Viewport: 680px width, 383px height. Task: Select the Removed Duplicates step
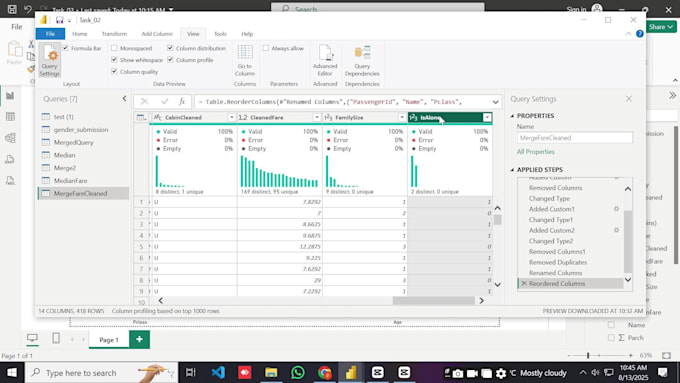click(x=558, y=262)
